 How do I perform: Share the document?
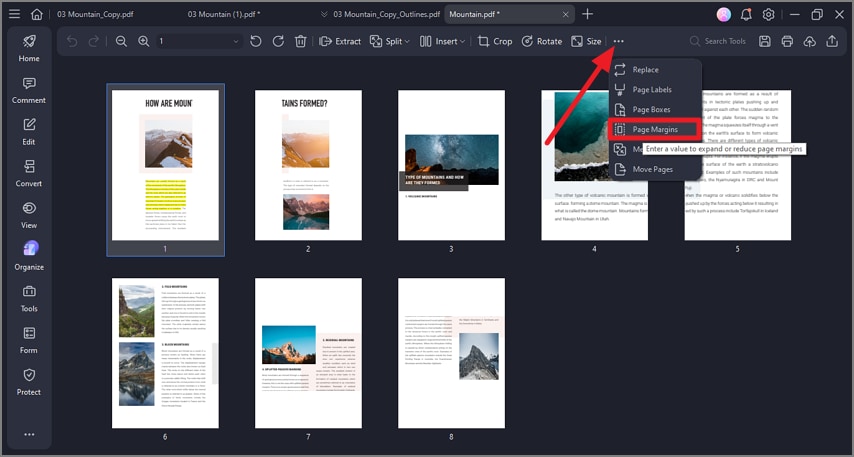[832, 41]
